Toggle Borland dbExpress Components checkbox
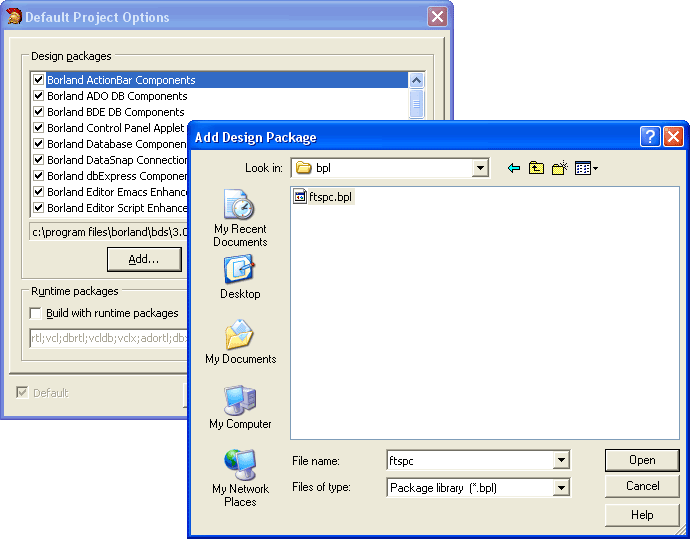This screenshot has height=539, width=690. [x=38, y=176]
